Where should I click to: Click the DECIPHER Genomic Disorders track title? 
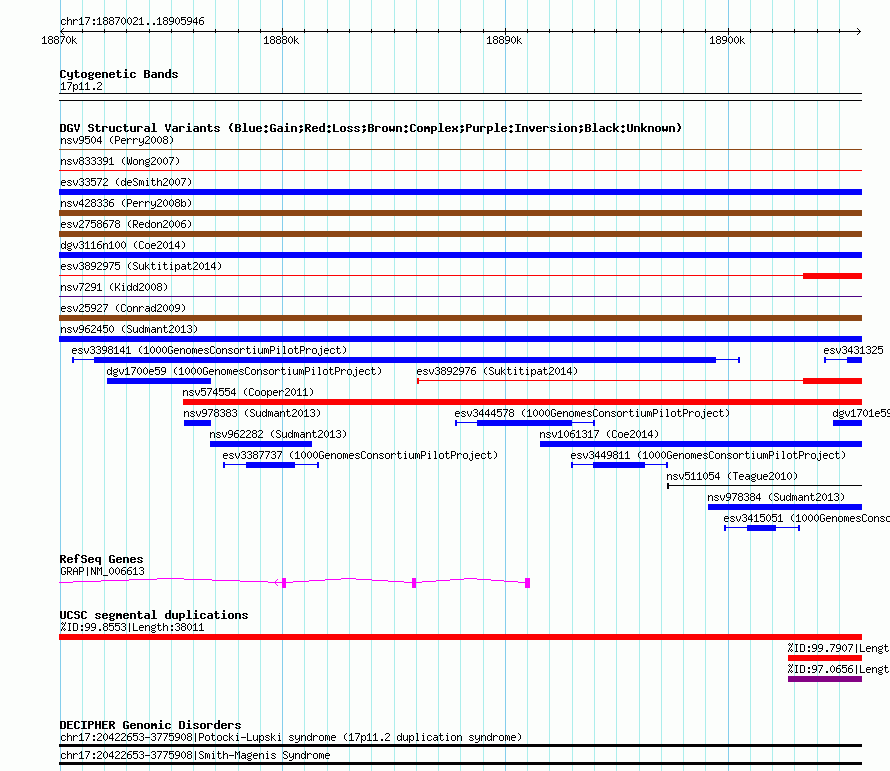150,725
